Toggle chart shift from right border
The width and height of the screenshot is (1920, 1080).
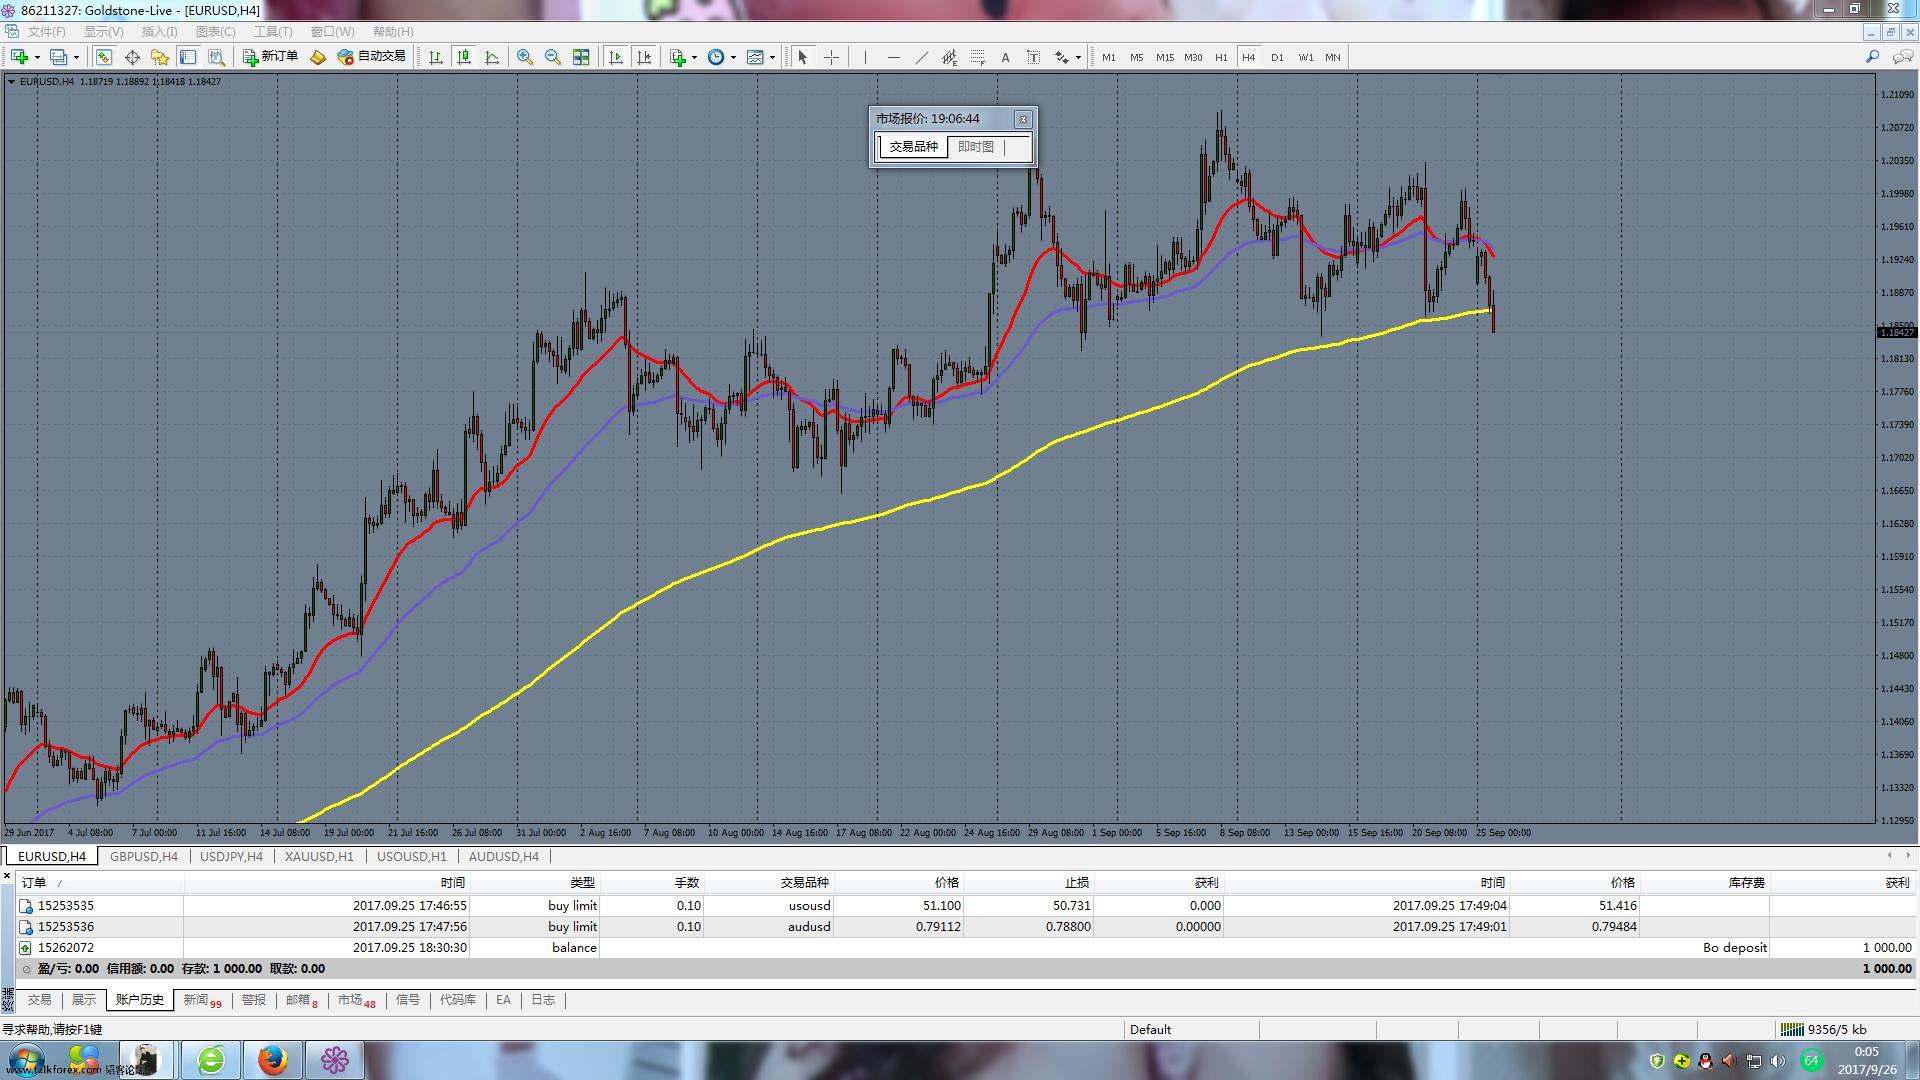click(x=644, y=57)
